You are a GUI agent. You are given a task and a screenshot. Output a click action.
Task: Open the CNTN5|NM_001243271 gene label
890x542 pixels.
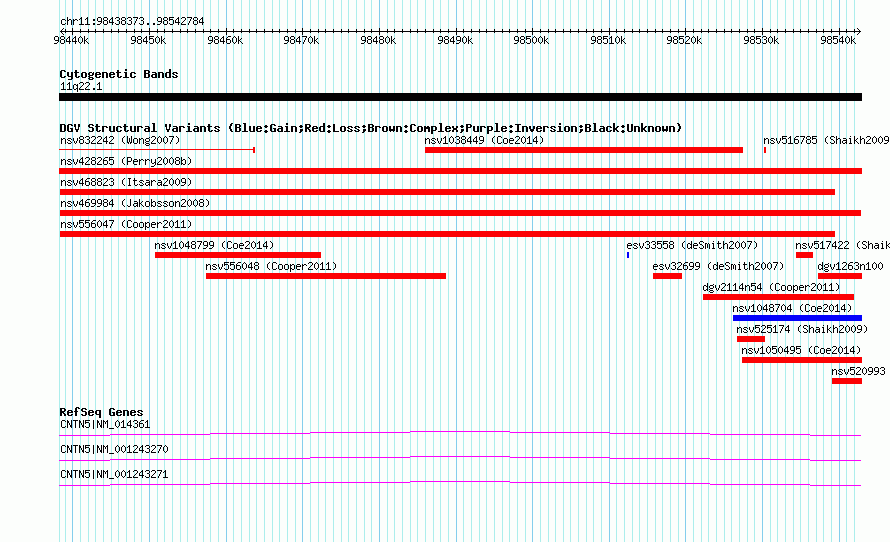point(114,474)
